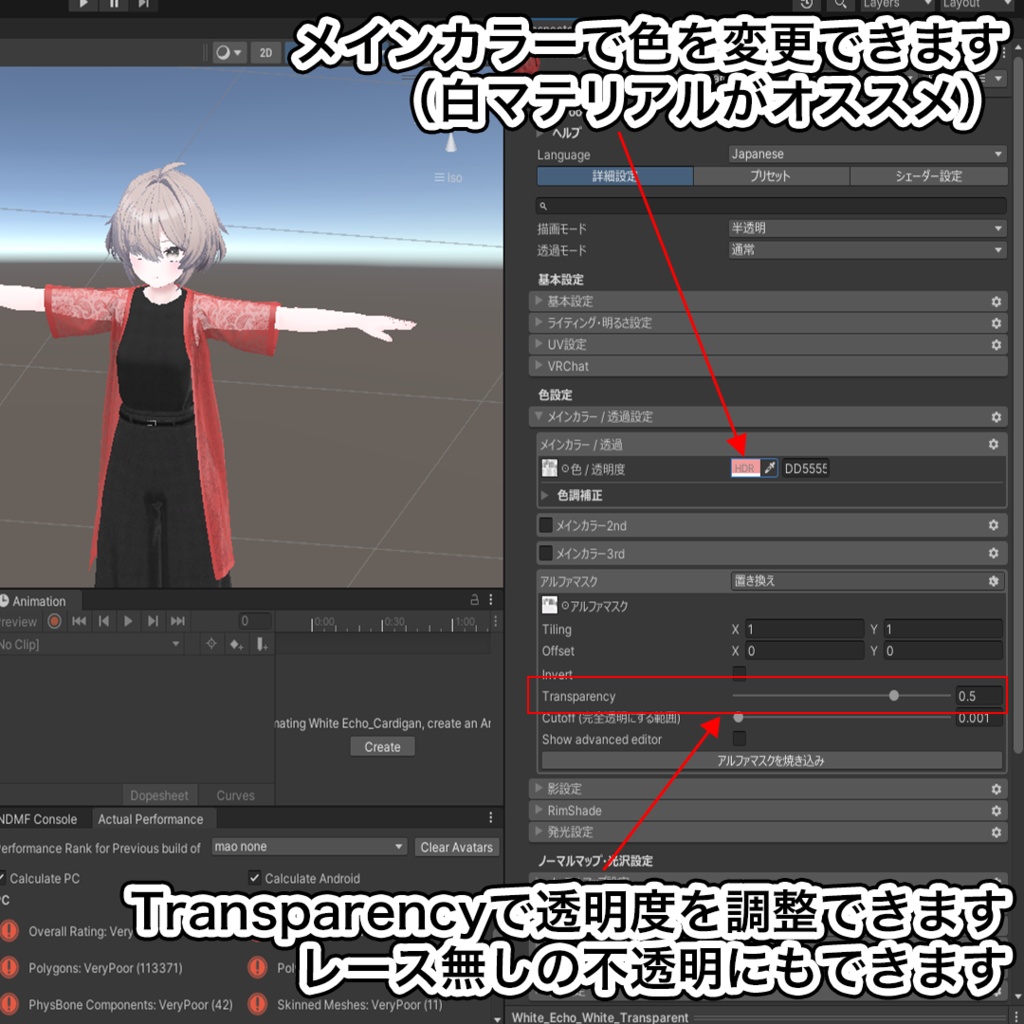Click the add event icon in Animation
Screen dimensions: 1024x1024
(x=261, y=645)
